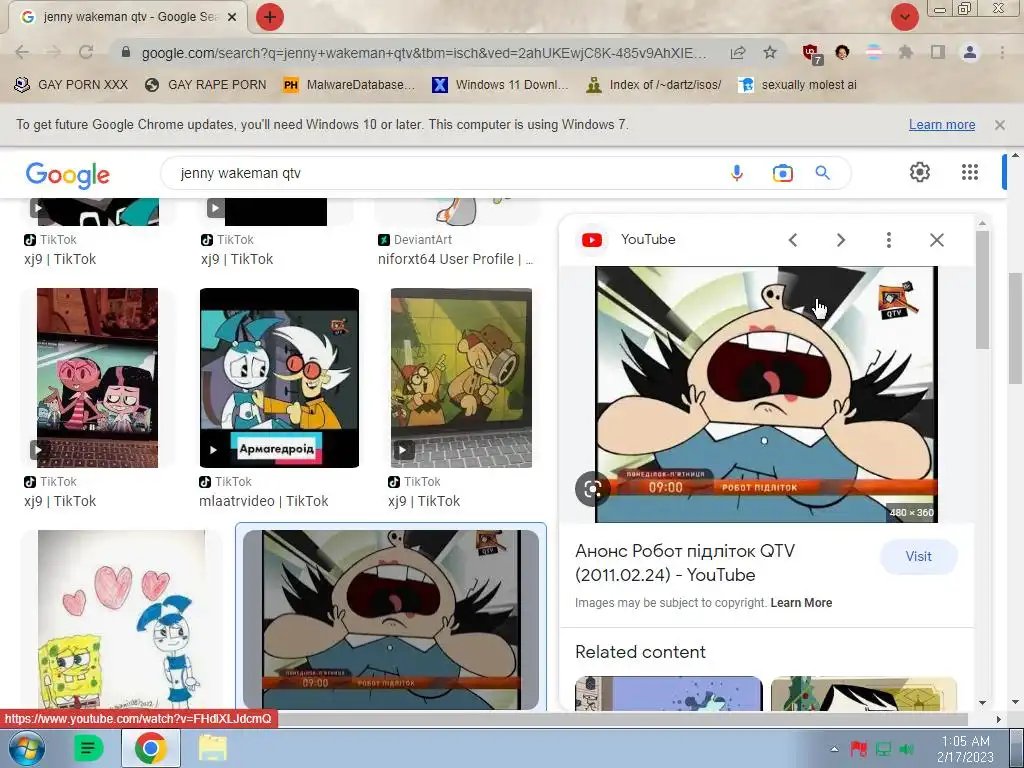
Task: Open the green taskbar application
Action: pos(88,748)
